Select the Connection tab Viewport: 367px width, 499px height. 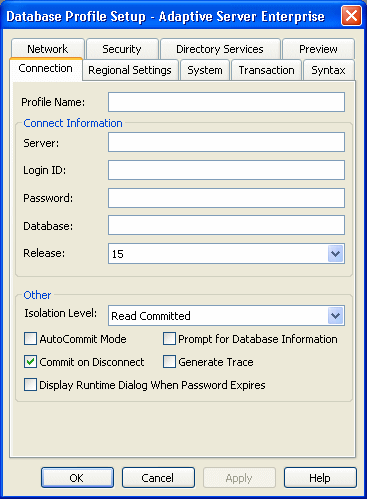coord(46,68)
